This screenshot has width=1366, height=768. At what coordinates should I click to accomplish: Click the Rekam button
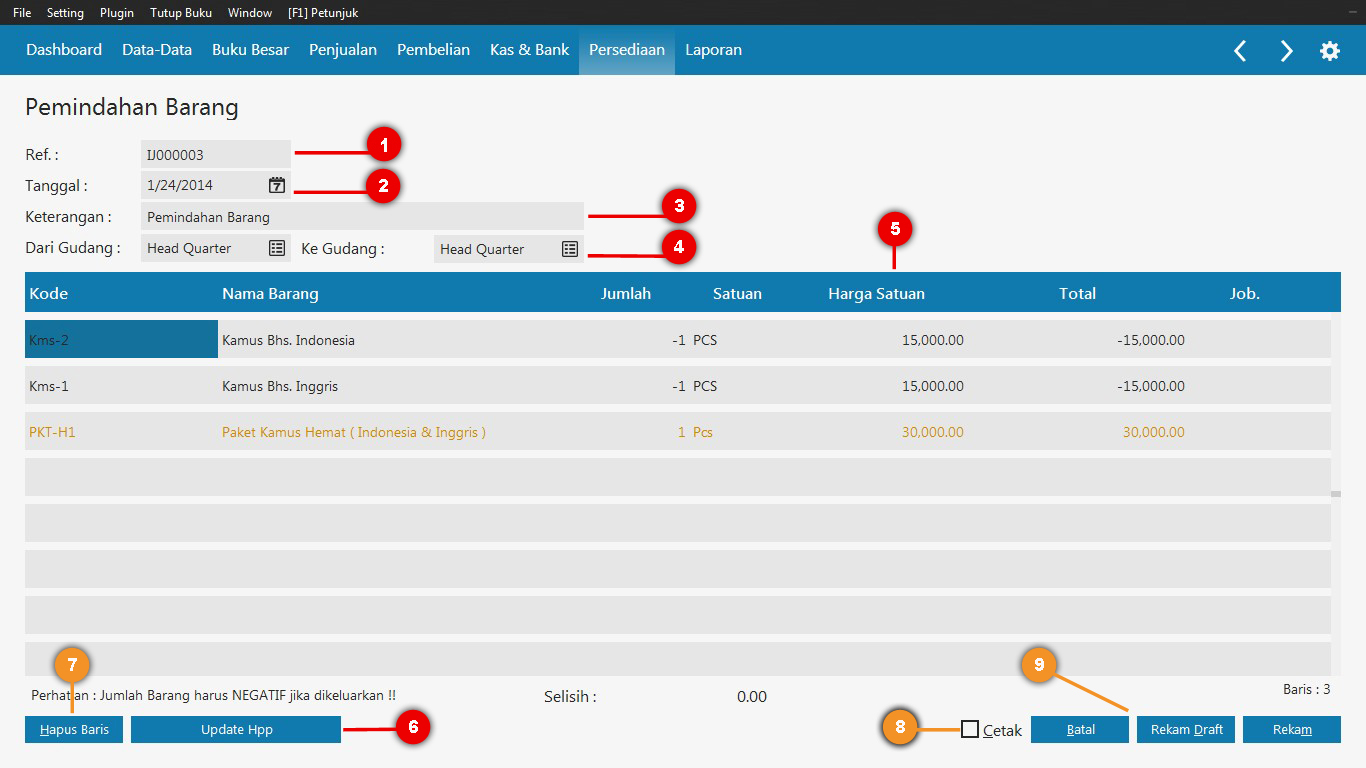click(1292, 729)
